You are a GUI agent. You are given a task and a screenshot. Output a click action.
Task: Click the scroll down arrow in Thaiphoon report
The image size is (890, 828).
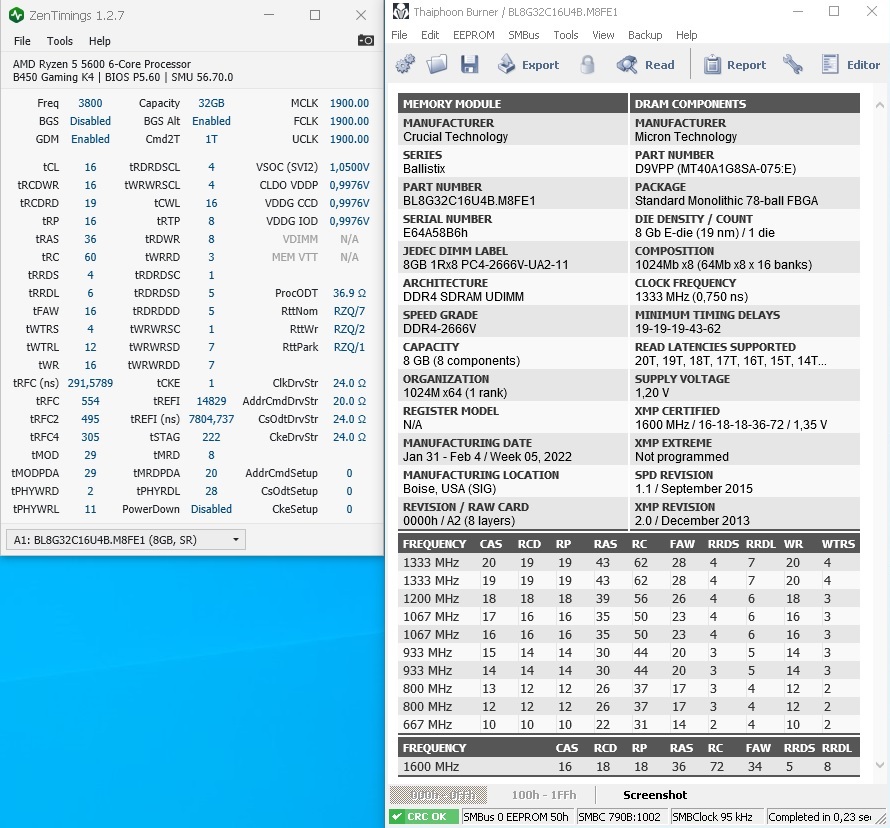[880, 765]
